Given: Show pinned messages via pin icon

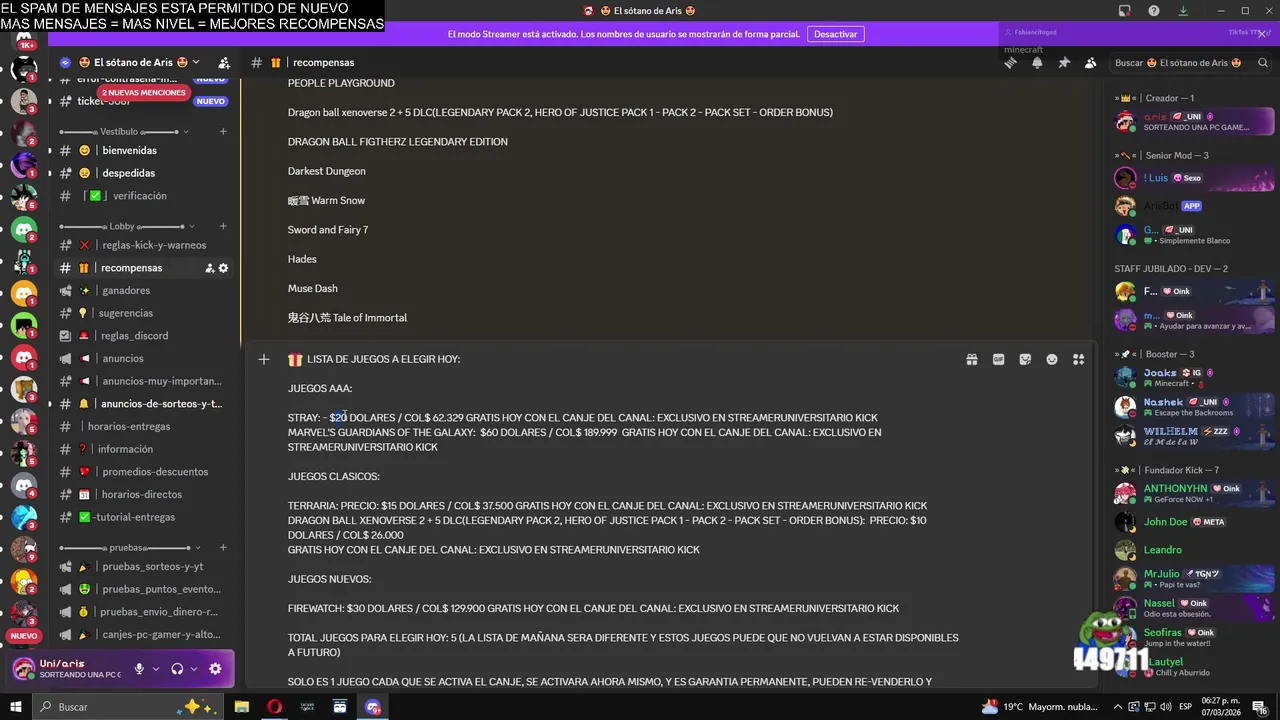Looking at the screenshot, I should pyautogui.click(x=1064, y=62).
